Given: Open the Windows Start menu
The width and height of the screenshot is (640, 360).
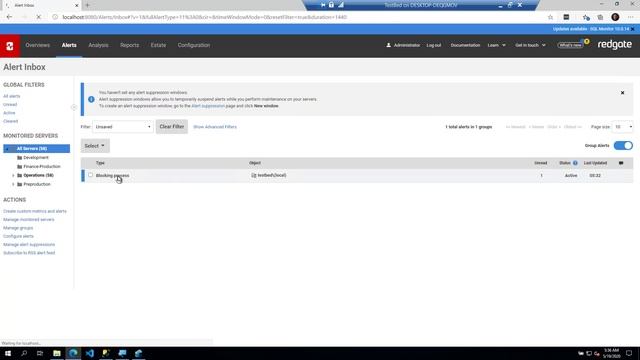Looking at the screenshot, I should click(x=8, y=353).
